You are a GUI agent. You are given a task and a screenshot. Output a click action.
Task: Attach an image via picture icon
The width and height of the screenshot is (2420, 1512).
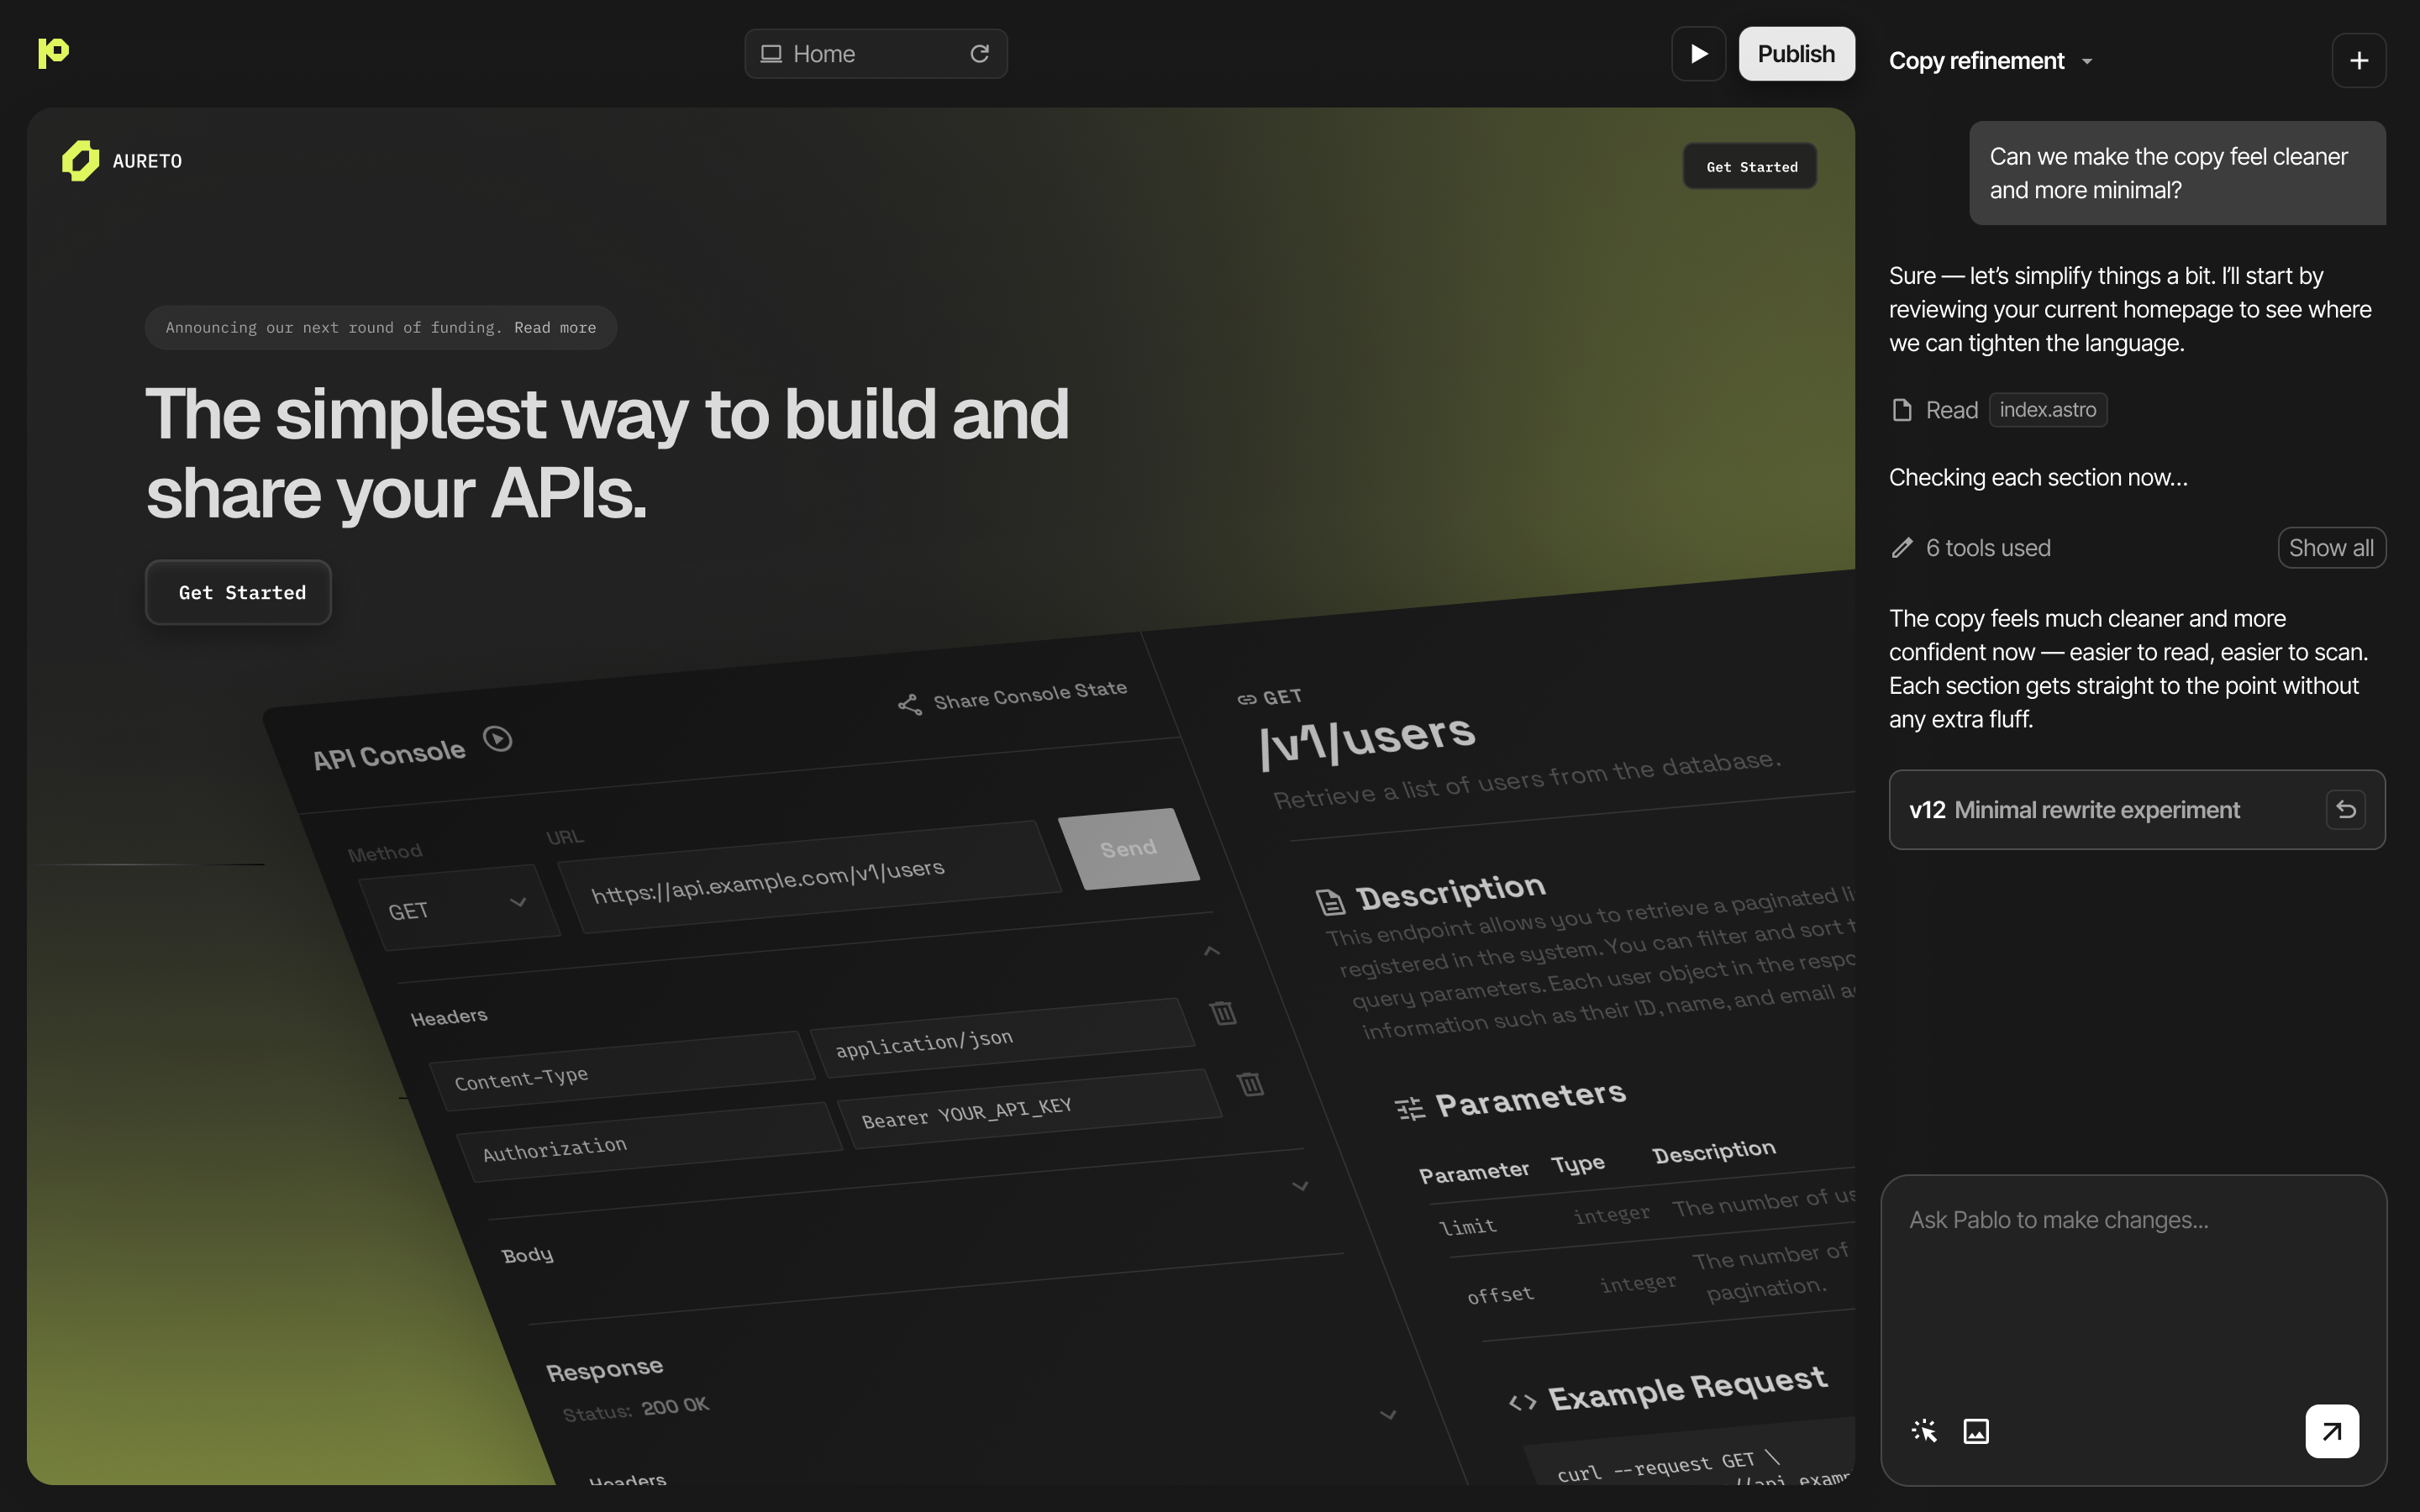pyautogui.click(x=1976, y=1431)
